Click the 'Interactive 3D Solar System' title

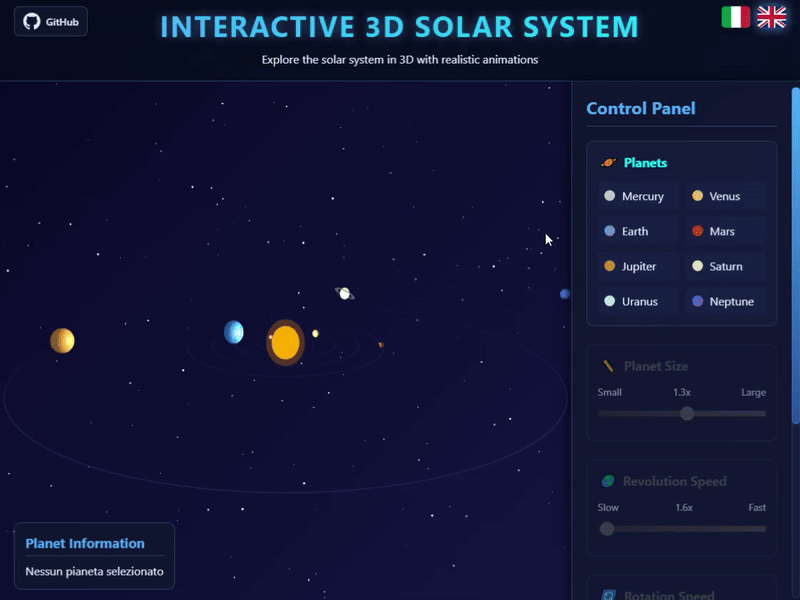[399, 27]
